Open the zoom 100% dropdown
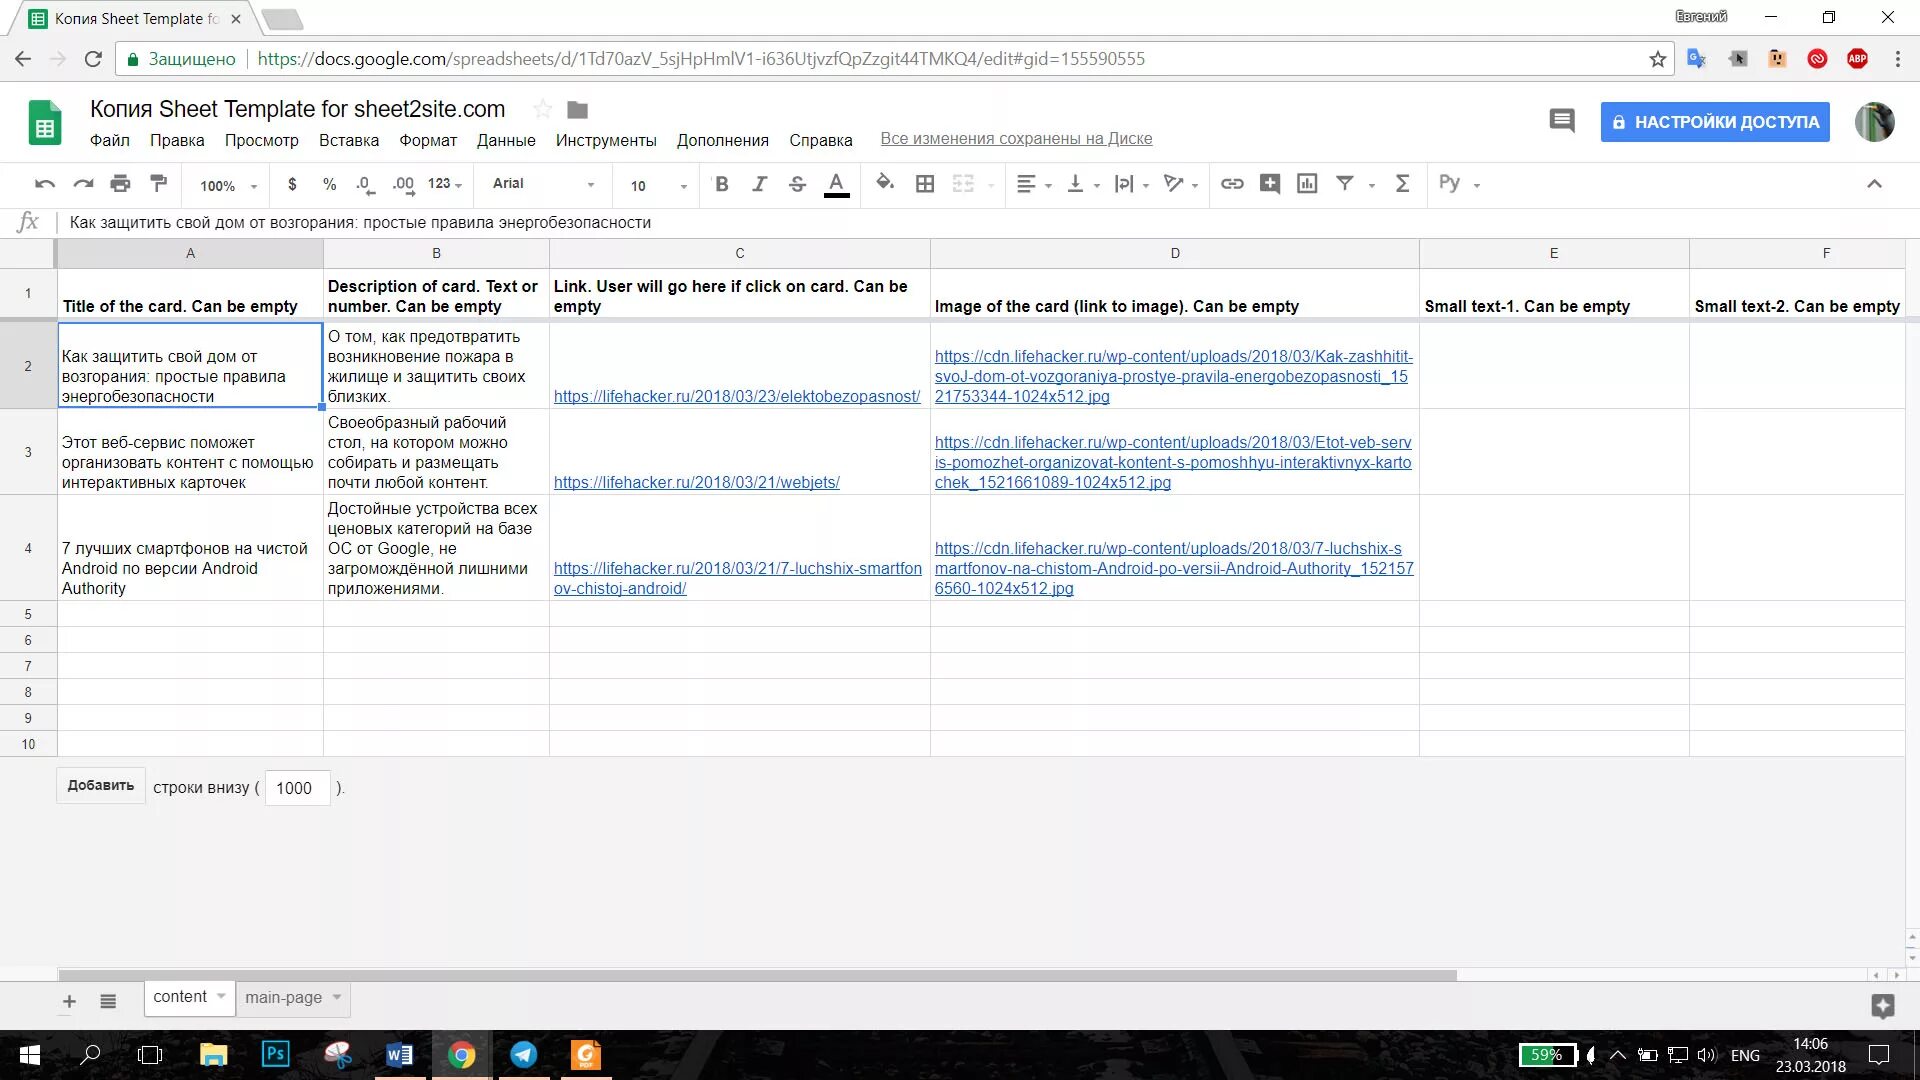 click(228, 185)
